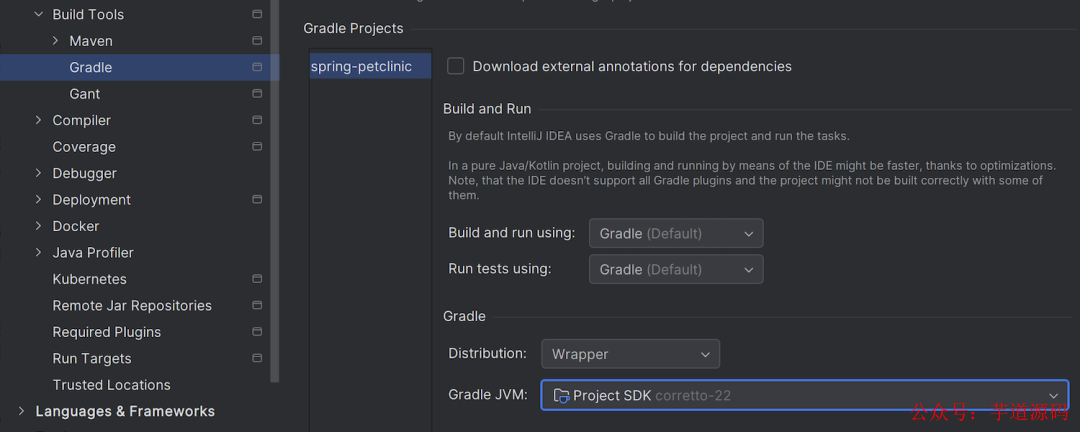Open the Distribution Wrapper dropdown
The image size is (1080, 432).
click(630, 354)
